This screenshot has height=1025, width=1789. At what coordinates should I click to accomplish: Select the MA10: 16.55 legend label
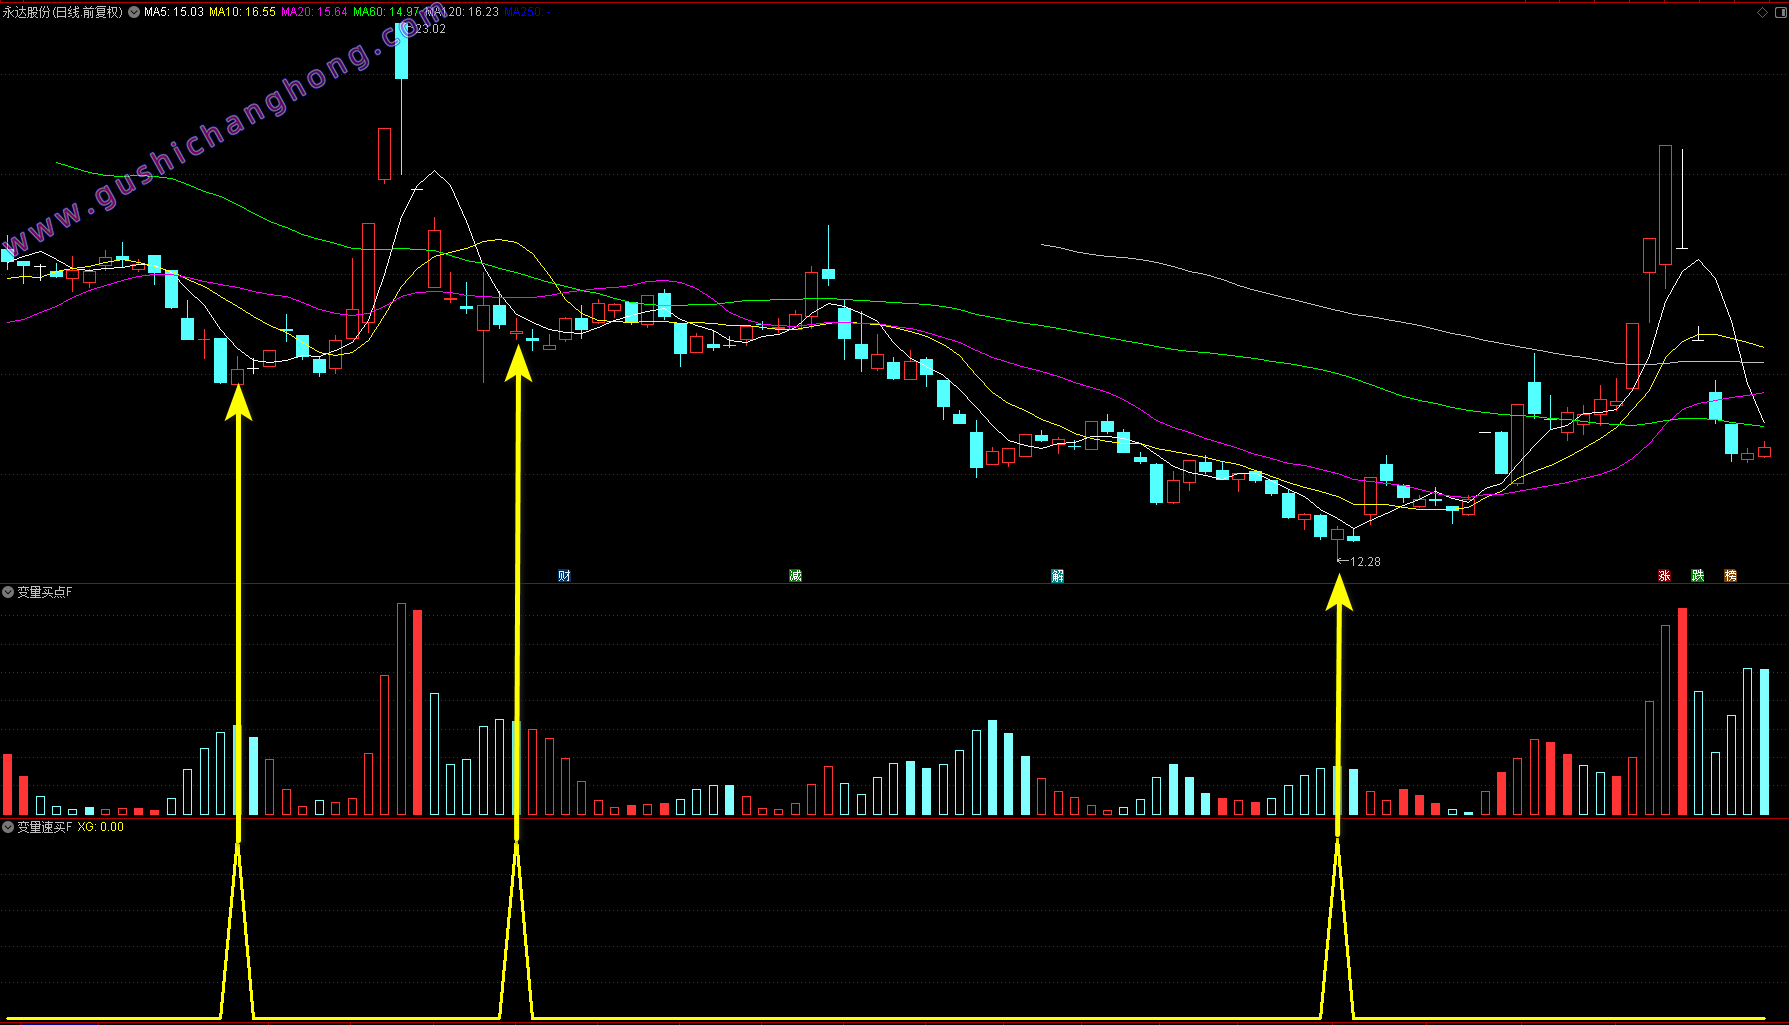[x=242, y=12]
